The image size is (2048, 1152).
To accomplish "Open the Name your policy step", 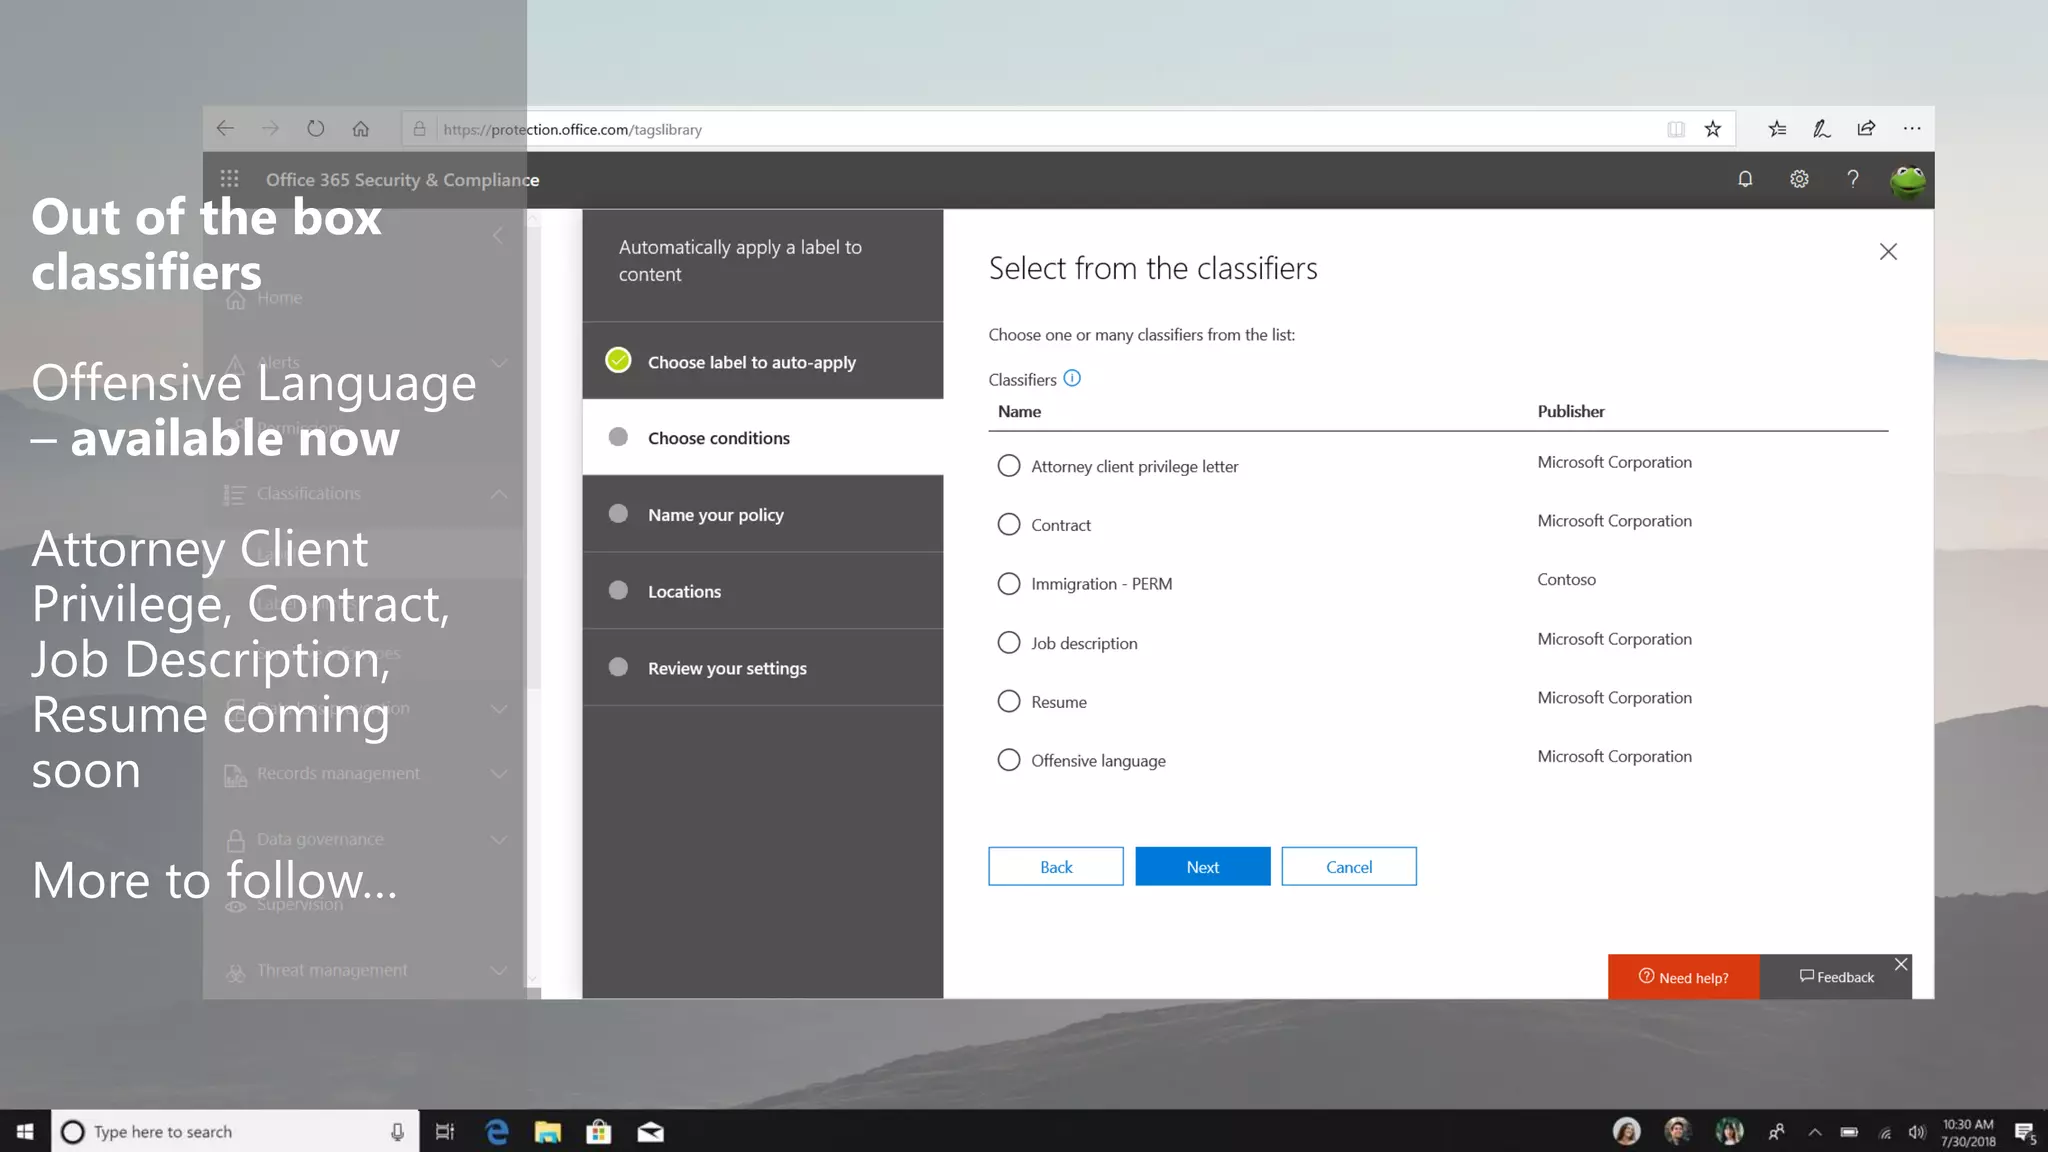I will click(715, 515).
